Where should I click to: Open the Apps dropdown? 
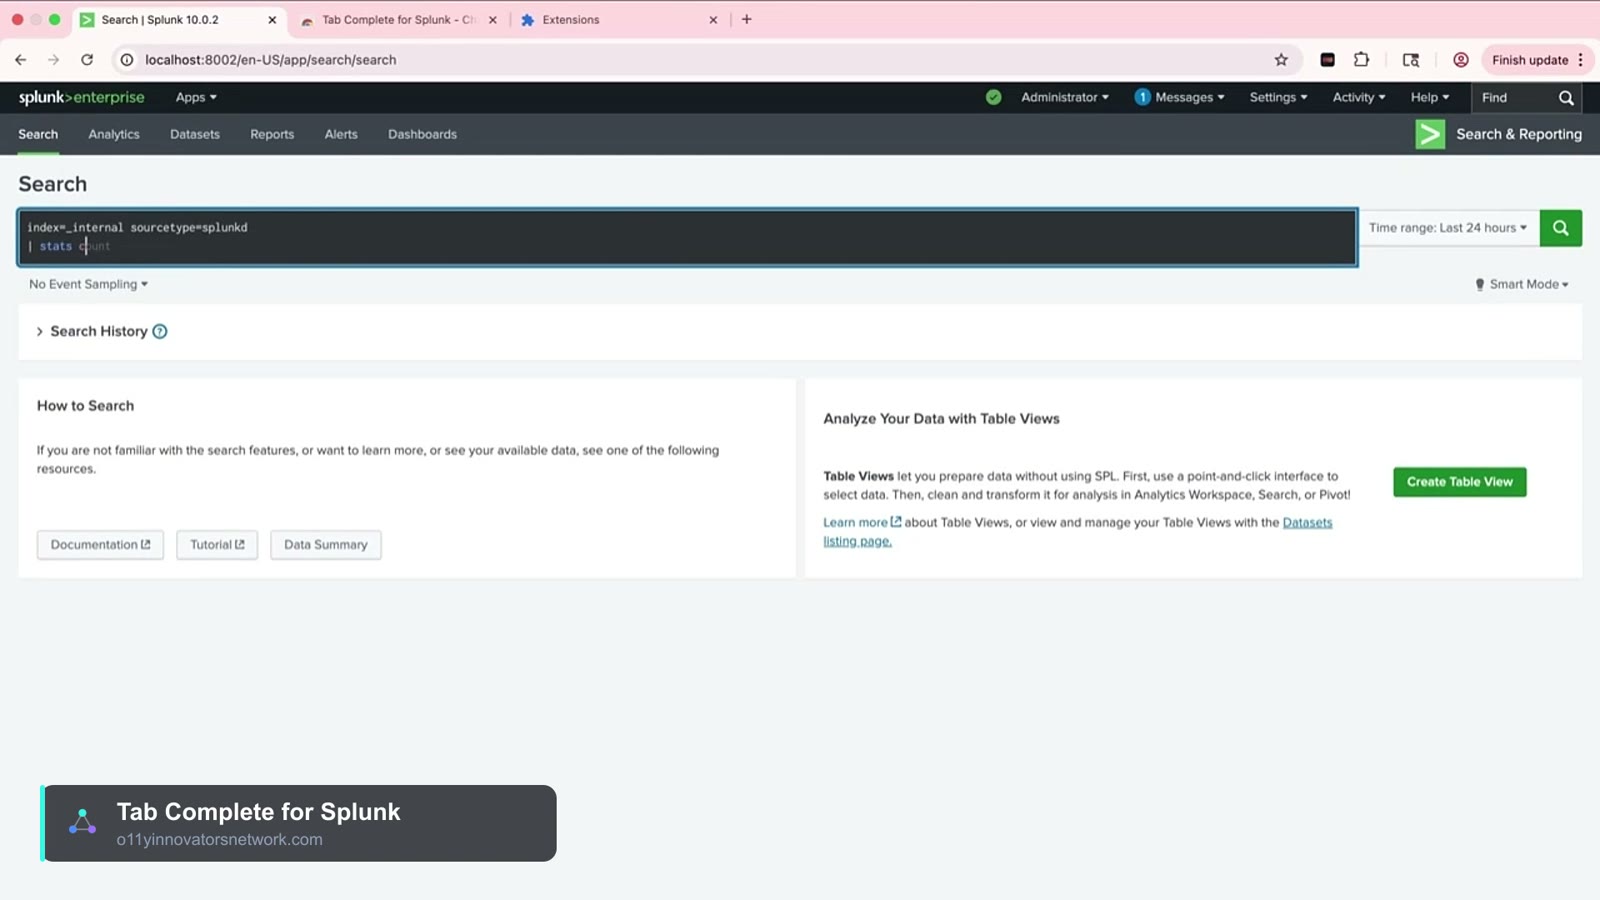[x=196, y=97]
